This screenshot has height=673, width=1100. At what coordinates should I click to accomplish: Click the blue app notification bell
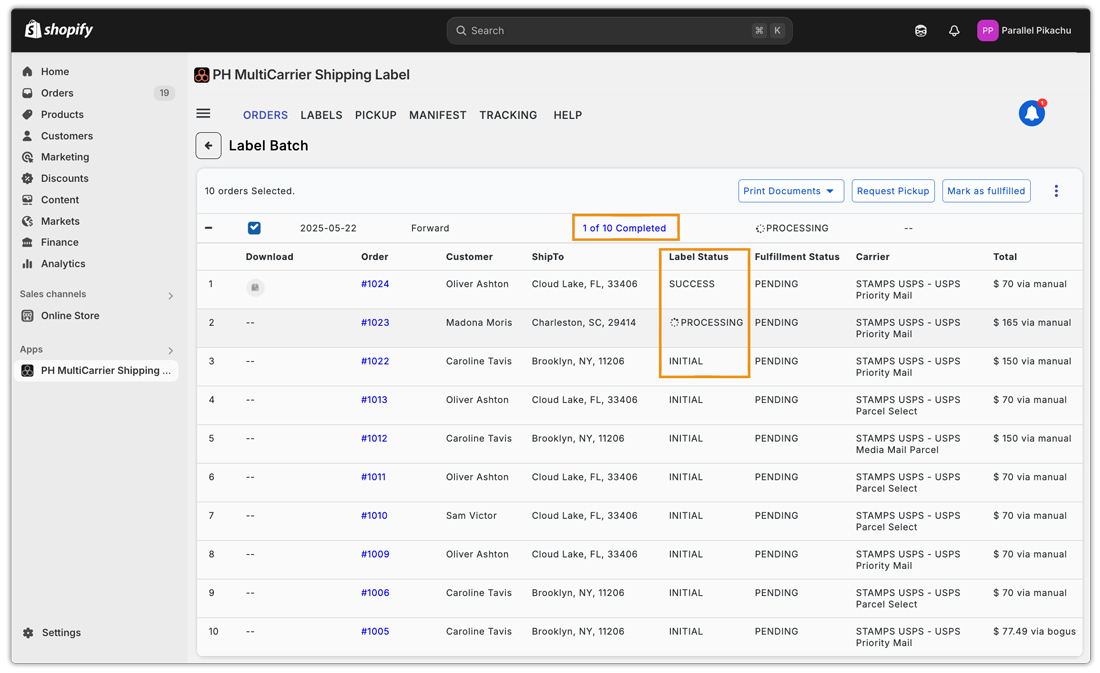point(1031,113)
